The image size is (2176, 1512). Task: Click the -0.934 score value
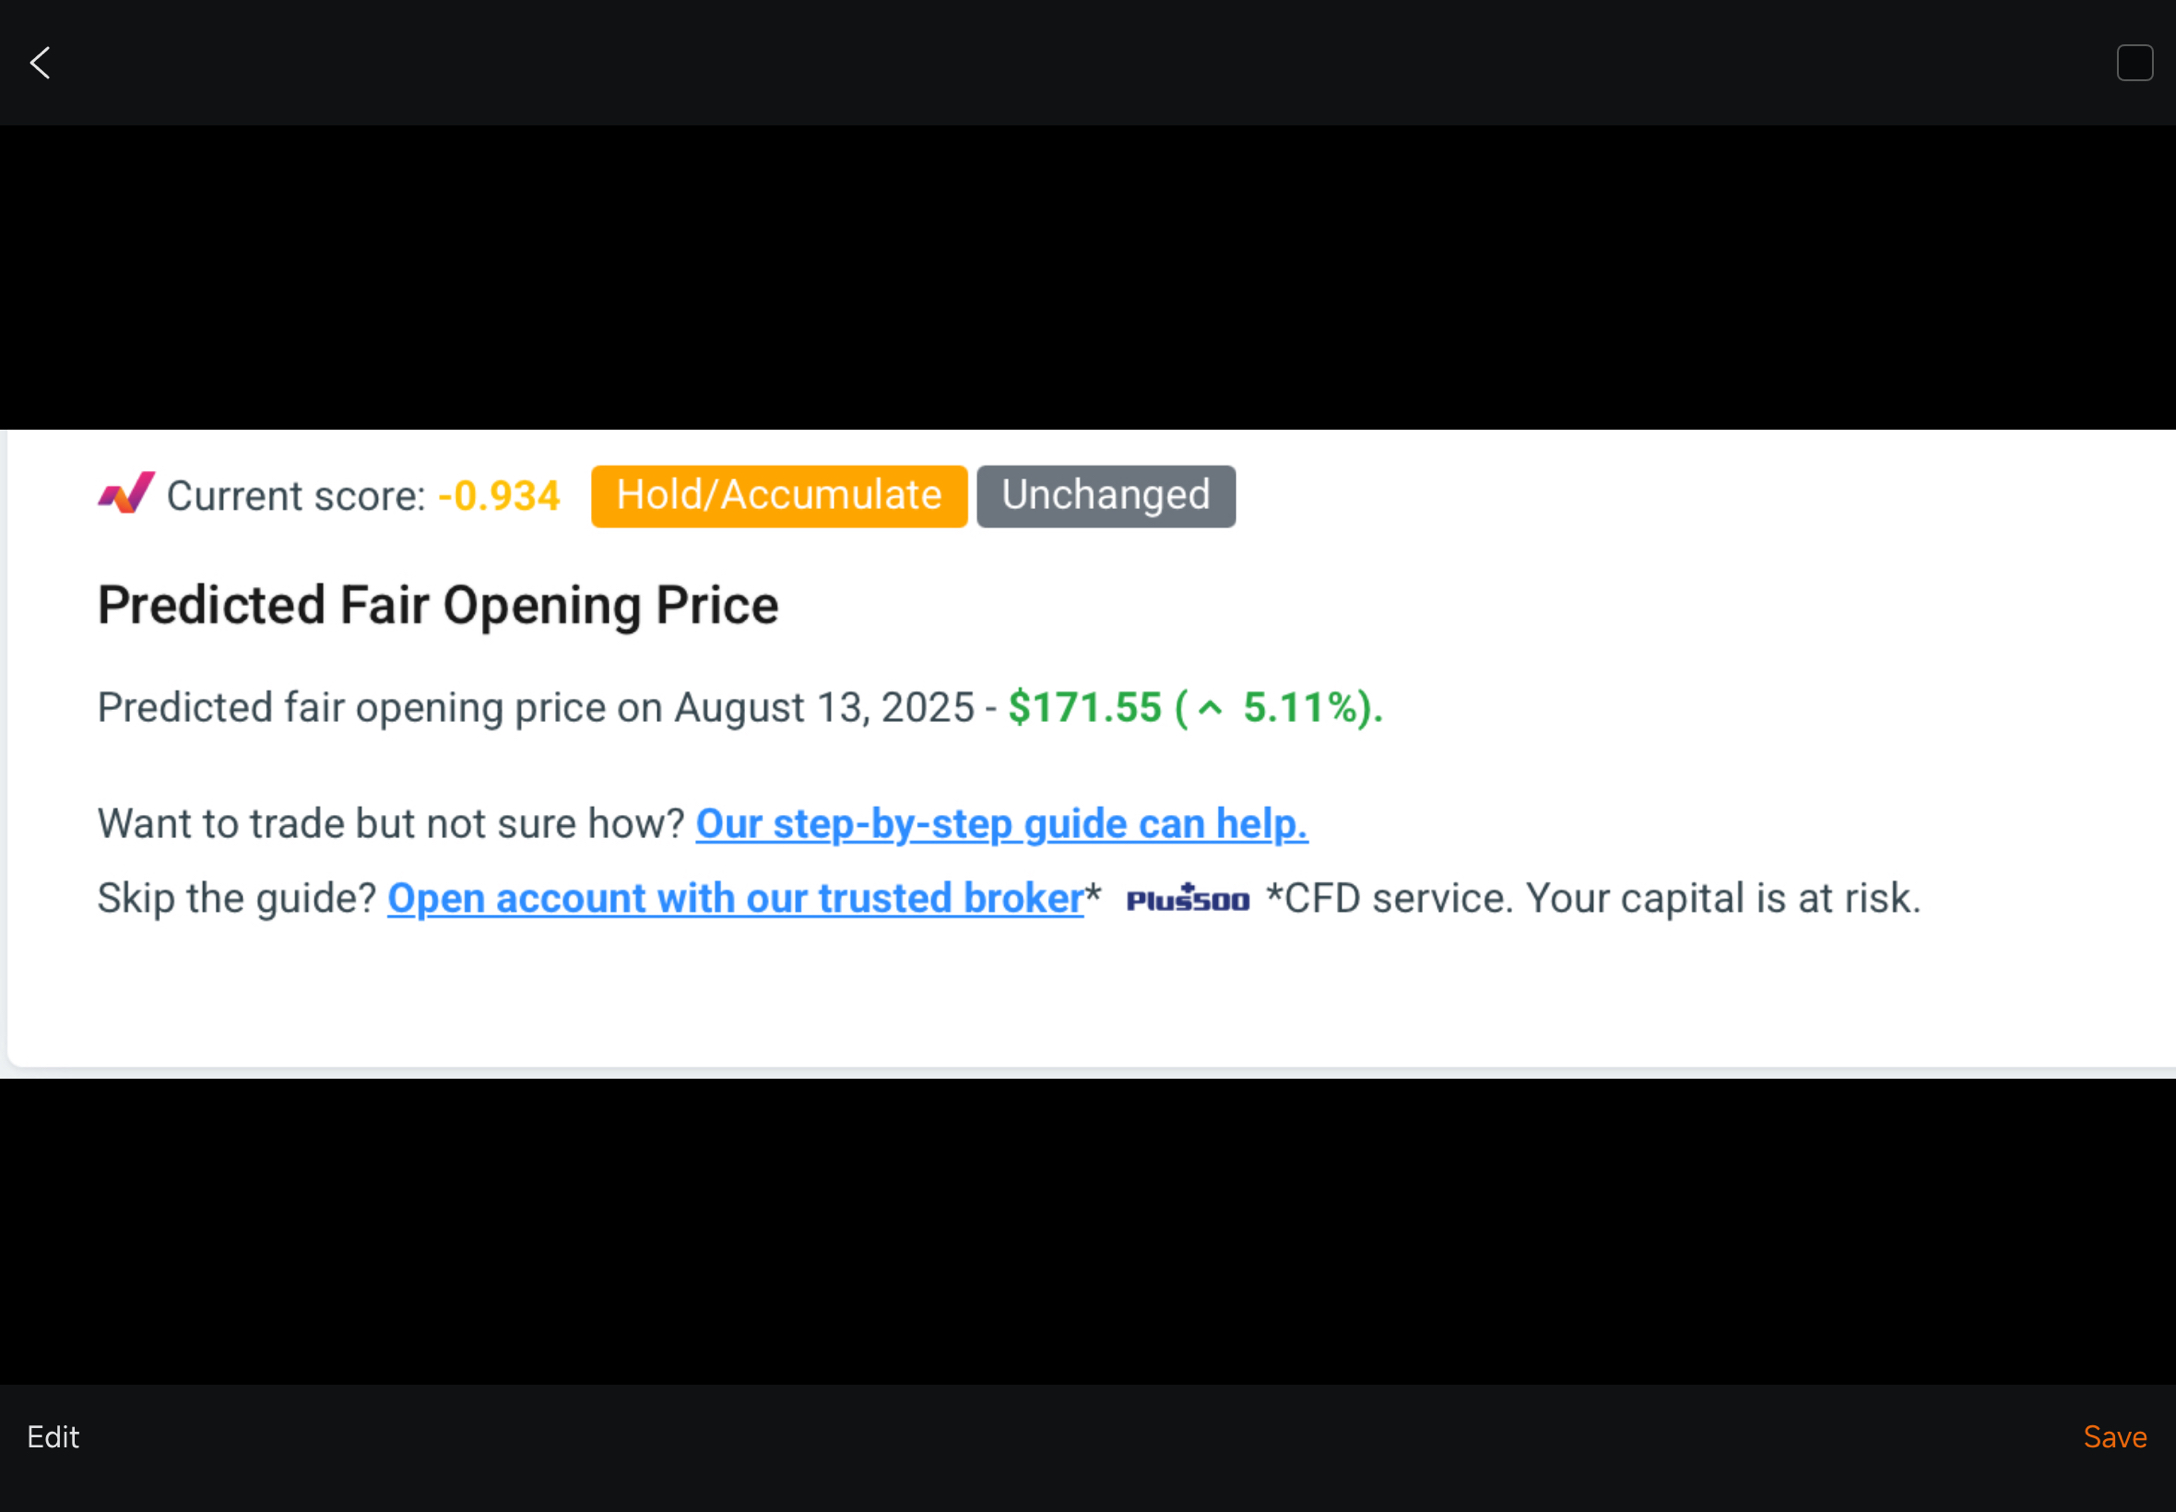point(498,496)
